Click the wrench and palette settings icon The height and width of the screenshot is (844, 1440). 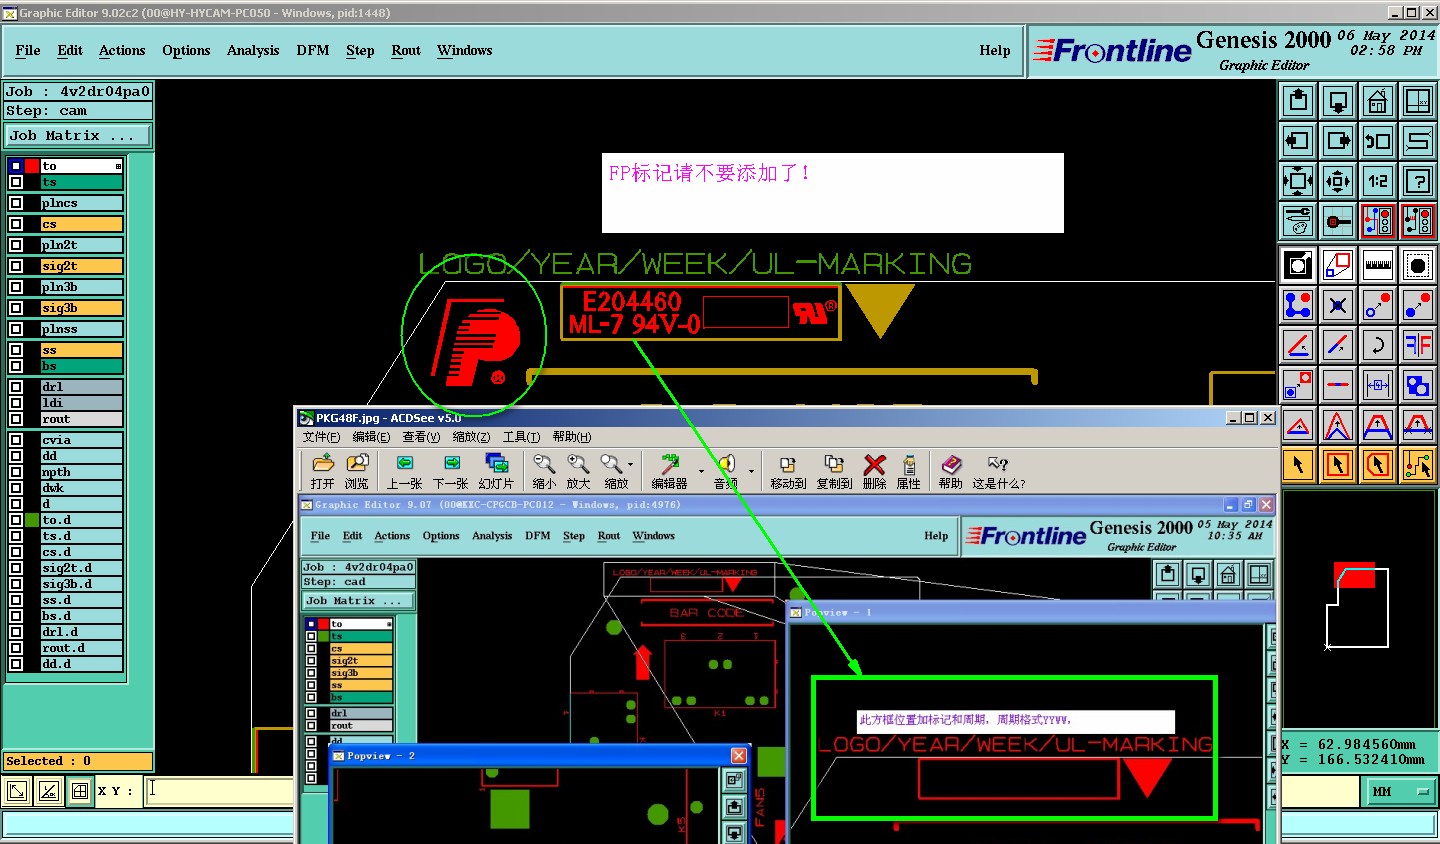[1298, 221]
